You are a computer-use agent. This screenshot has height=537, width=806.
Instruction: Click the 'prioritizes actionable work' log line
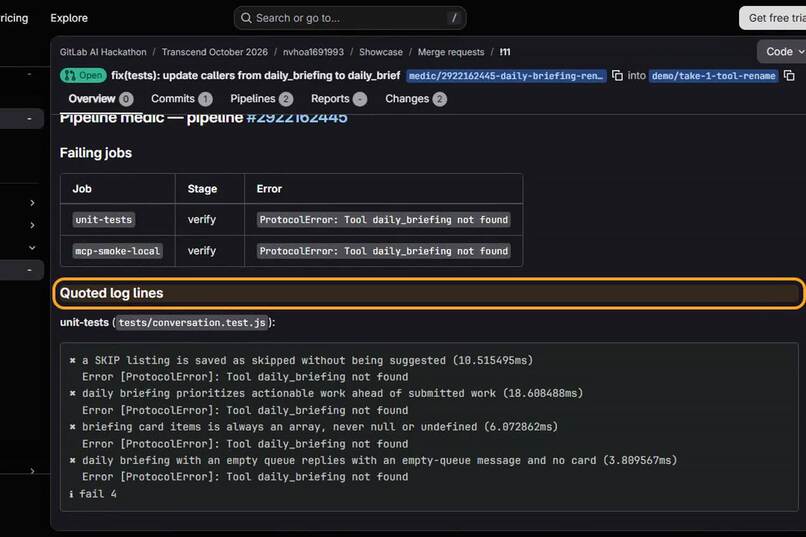click(x=326, y=393)
